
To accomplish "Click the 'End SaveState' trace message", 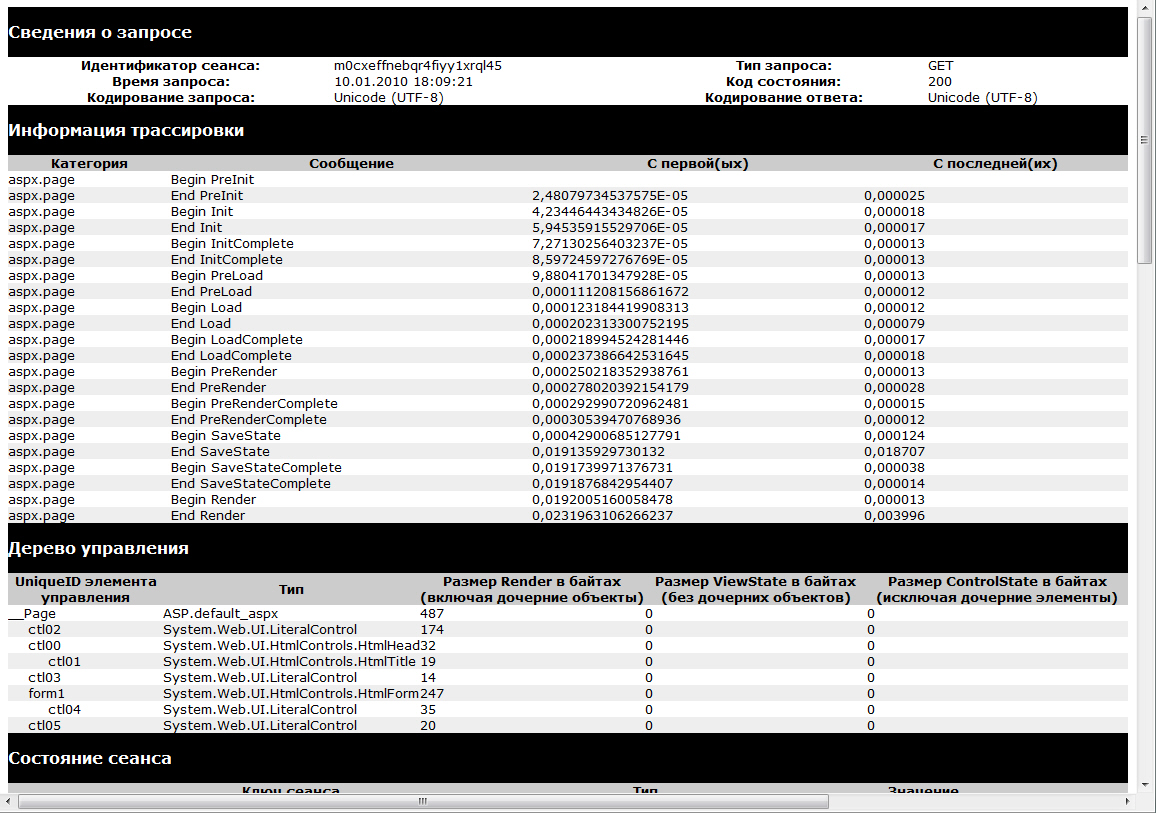I will point(220,453).
